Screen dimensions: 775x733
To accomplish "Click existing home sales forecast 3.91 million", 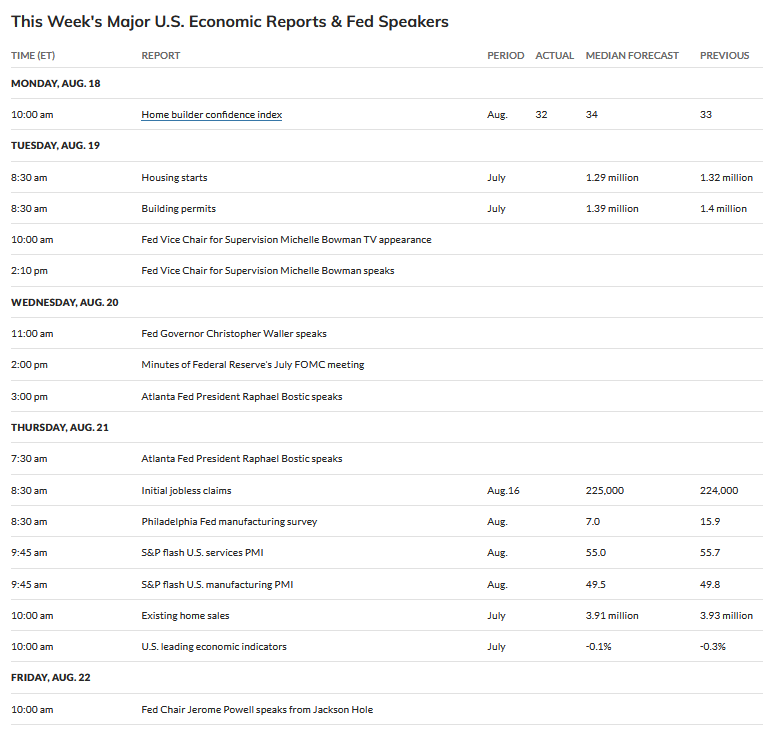I will 612,615.
